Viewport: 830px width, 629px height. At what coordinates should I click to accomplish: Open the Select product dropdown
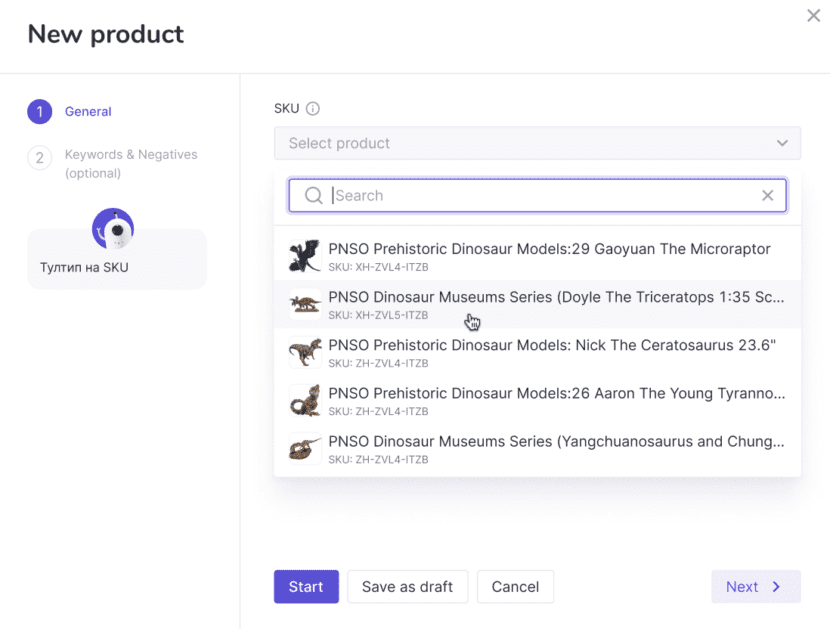pos(537,143)
